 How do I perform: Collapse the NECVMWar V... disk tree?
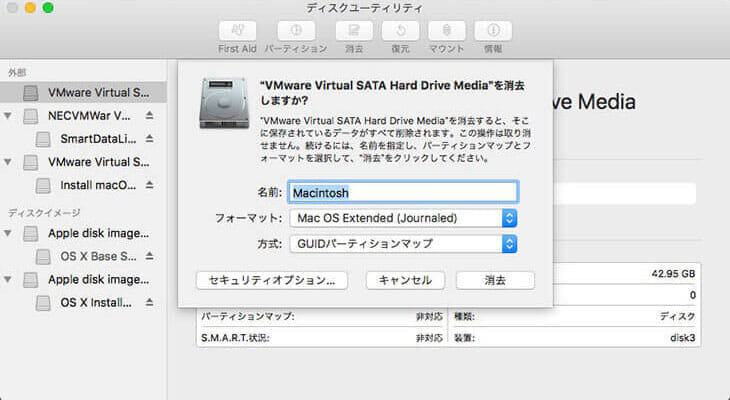tap(8, 115)
